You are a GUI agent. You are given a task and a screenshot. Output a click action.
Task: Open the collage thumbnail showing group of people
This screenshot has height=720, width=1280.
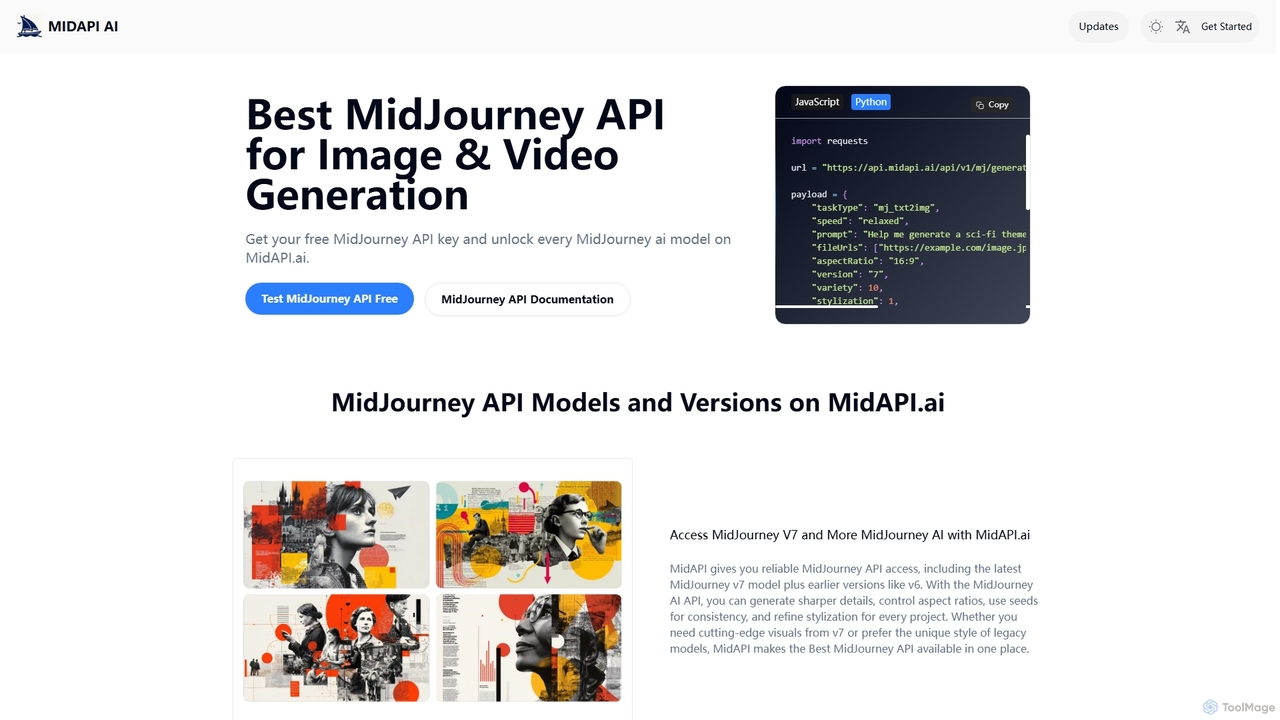tap(336, 648)
